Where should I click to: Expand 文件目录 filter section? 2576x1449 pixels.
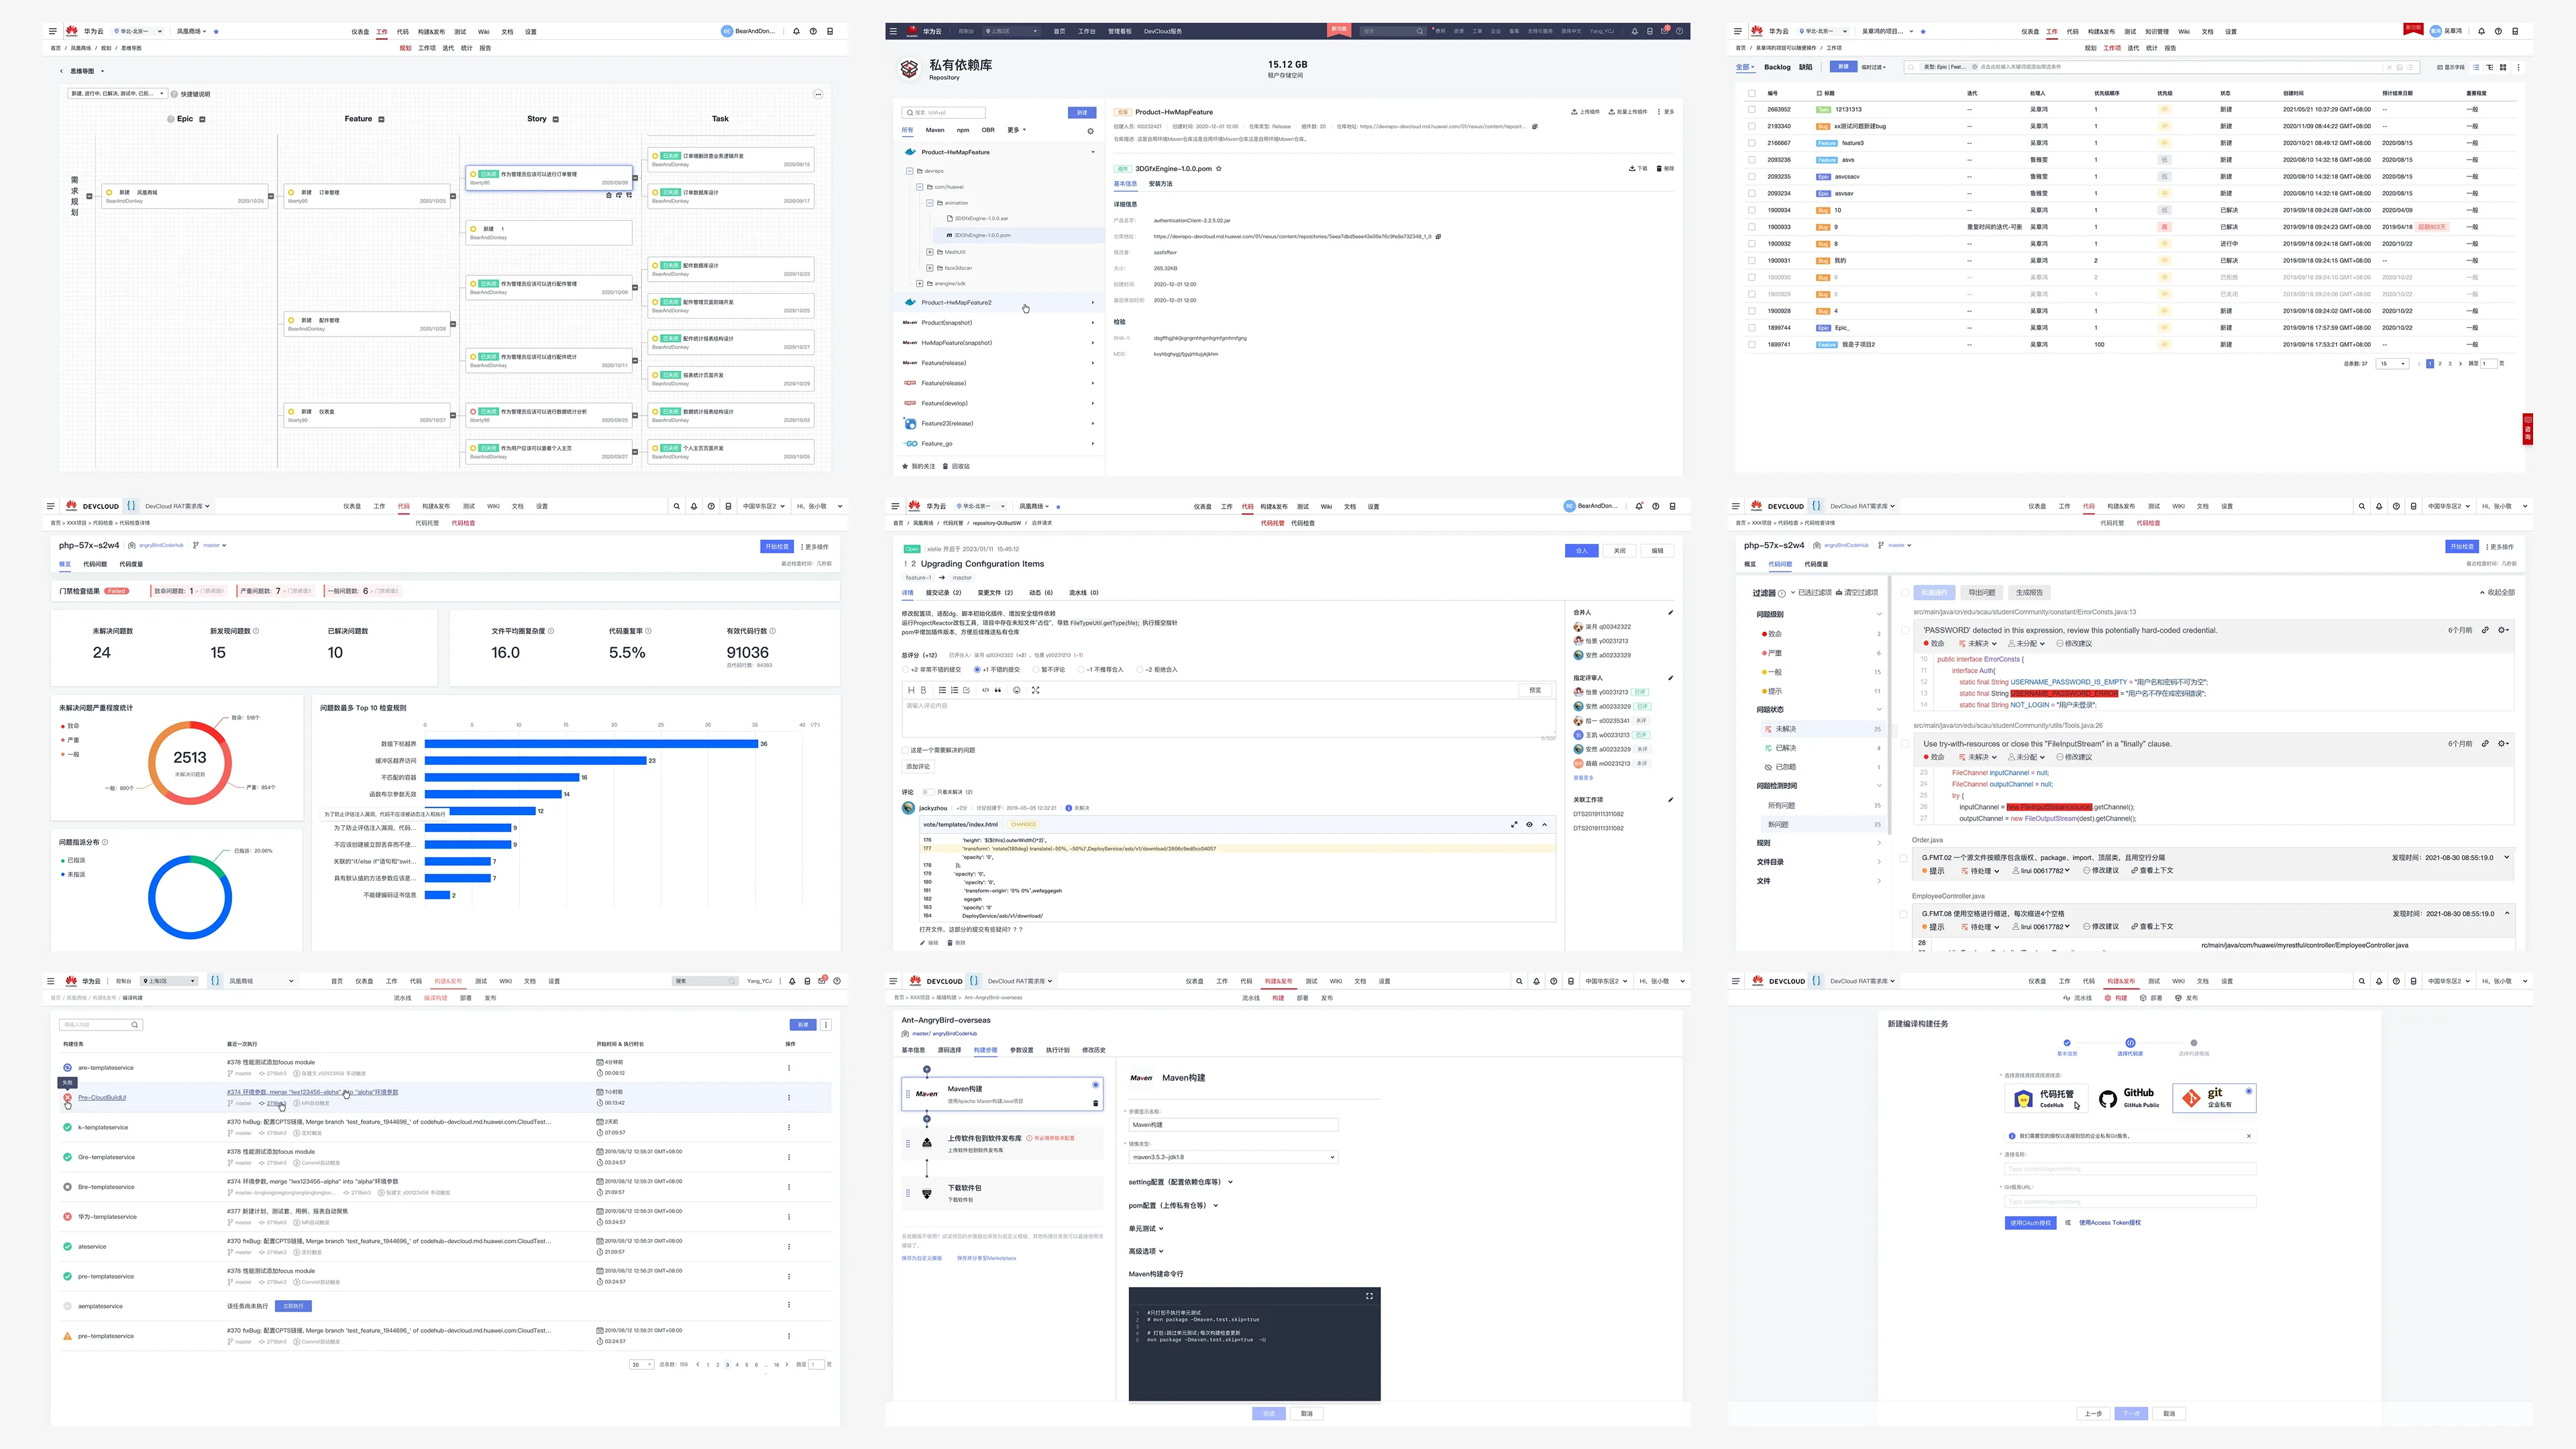pyautogui.click(x=1879, y=862)
